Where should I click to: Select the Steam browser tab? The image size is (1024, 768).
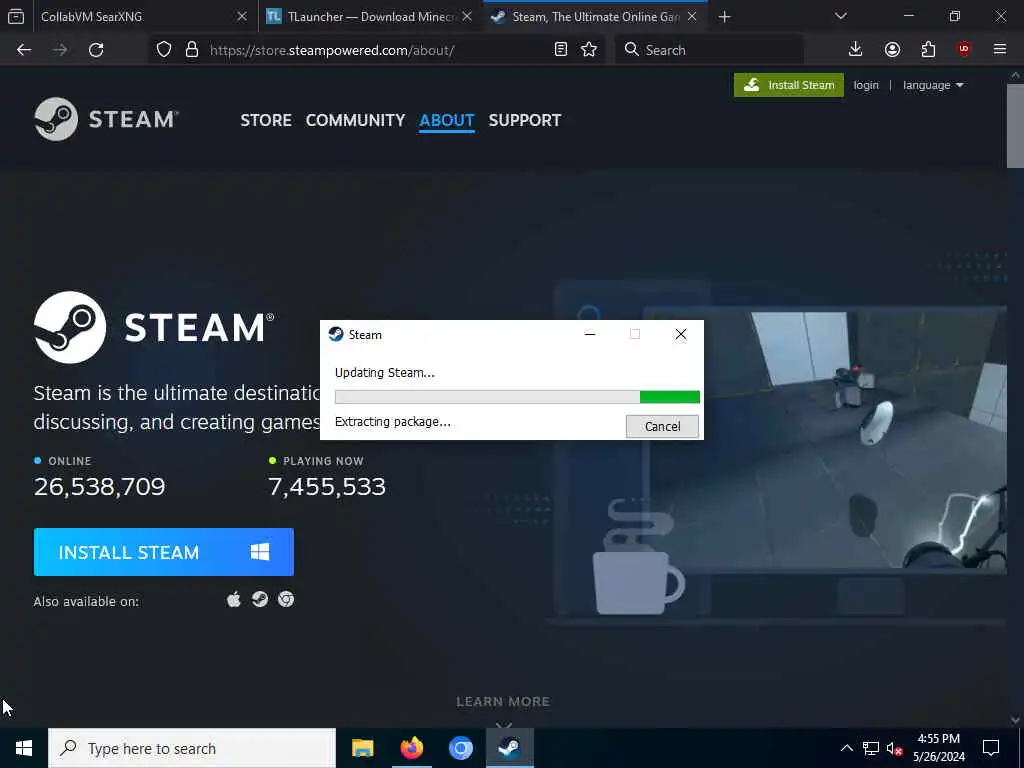coord(594,17)
